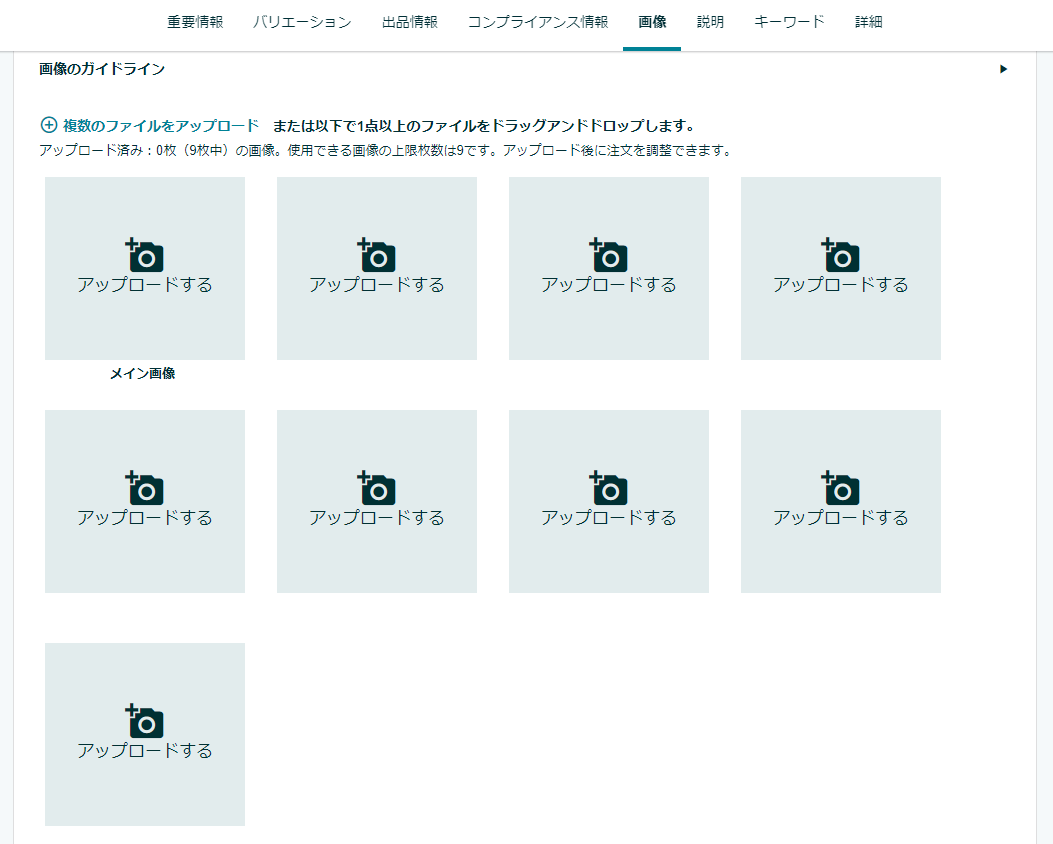Click camera icon in fourth middle-row upload slot
This screenshot has height=844, width=1053.
pos(841,488)
